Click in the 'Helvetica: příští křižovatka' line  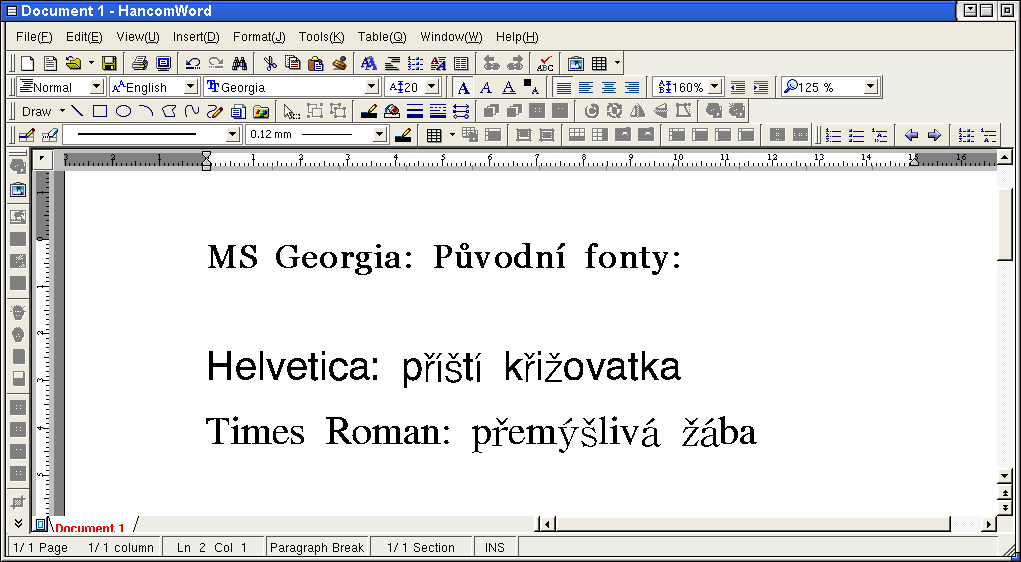click(443, 367)
